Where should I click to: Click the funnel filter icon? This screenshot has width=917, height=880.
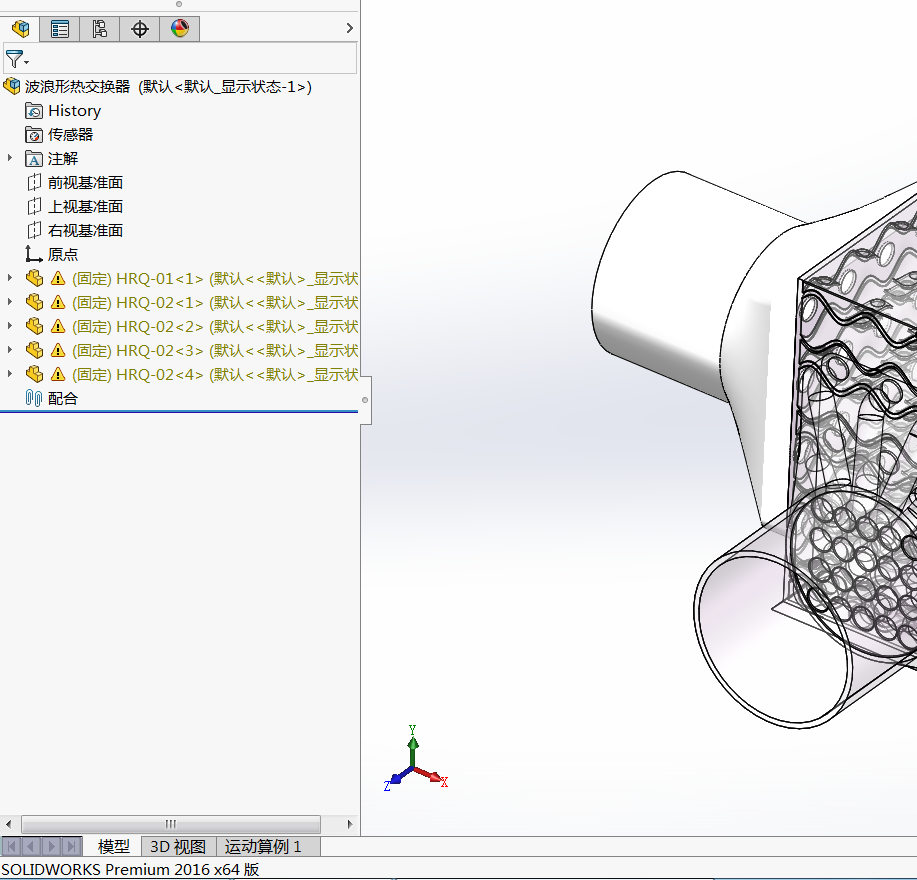coord(15,59)
